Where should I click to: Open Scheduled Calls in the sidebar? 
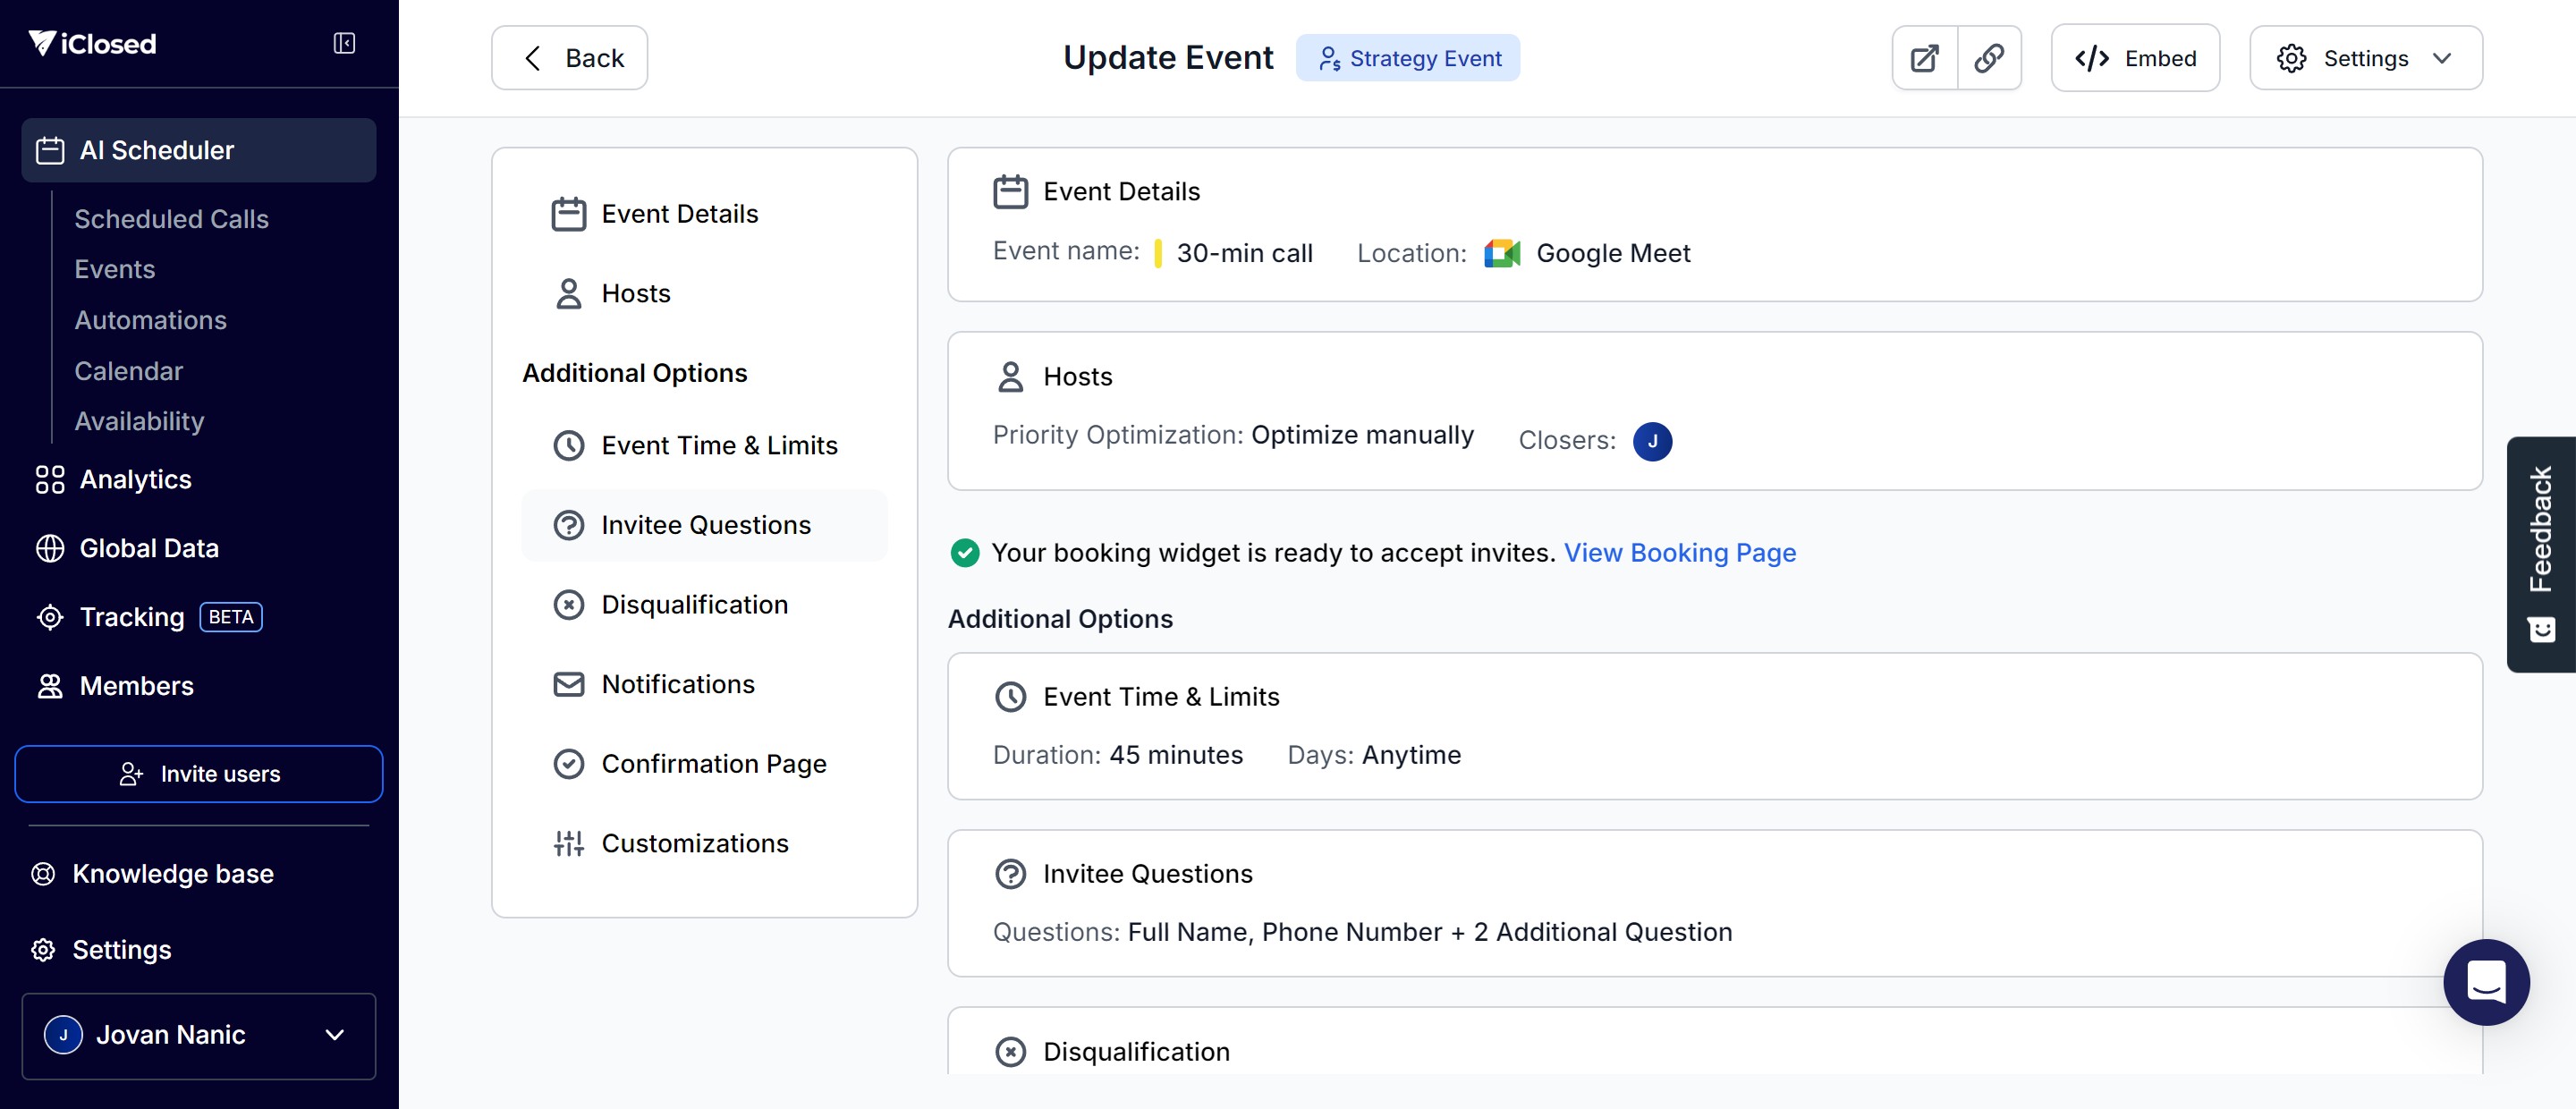(x=171, y=219)
